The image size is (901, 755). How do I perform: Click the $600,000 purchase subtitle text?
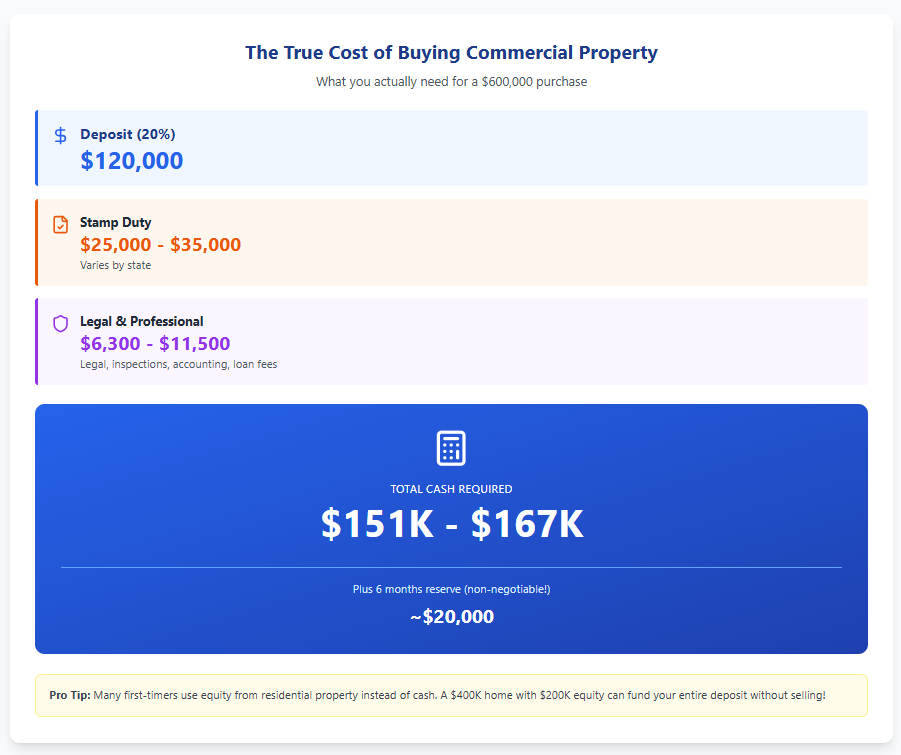(451, 82)
